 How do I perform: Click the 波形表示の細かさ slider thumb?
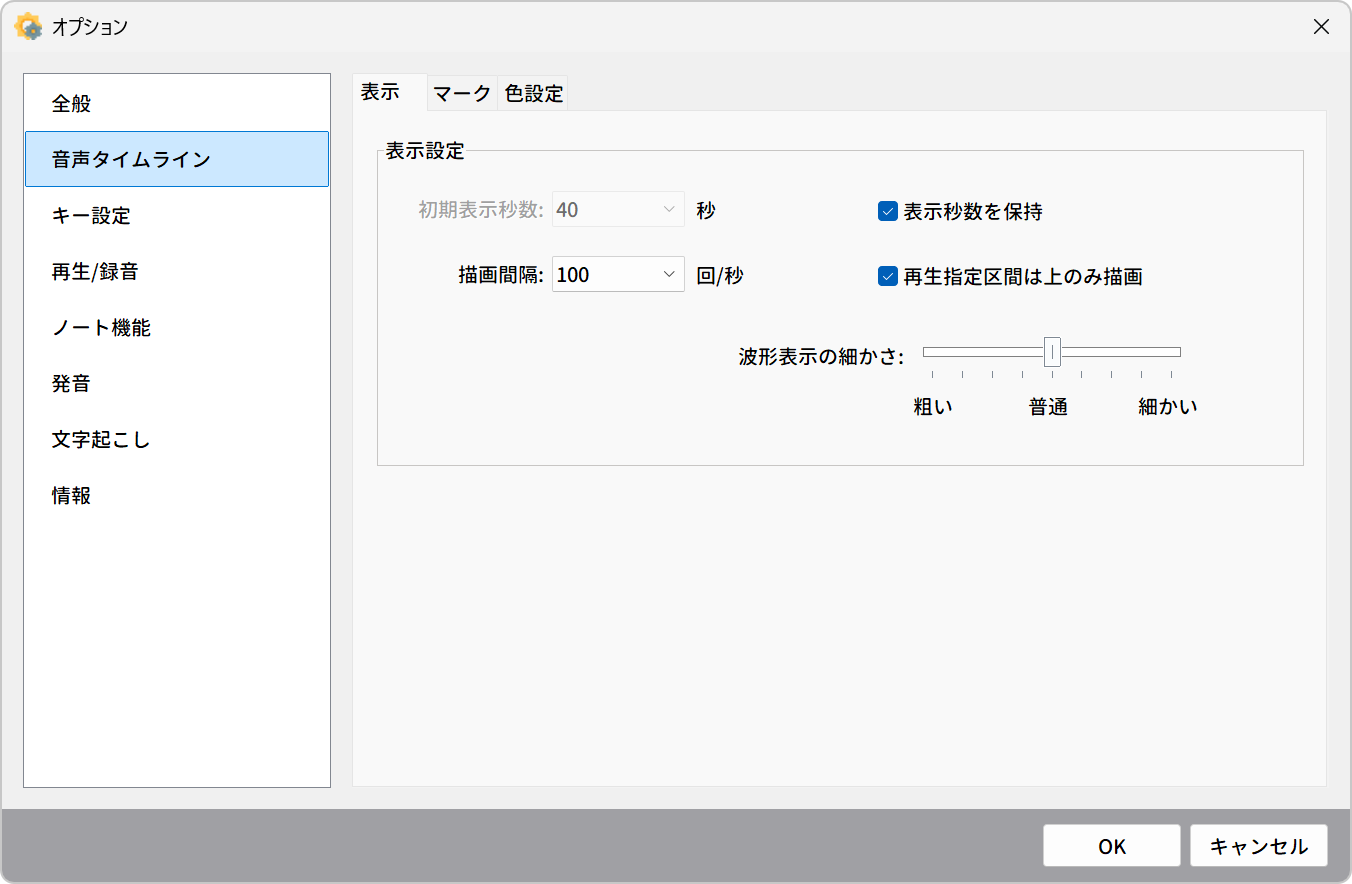coord(1052,352)
